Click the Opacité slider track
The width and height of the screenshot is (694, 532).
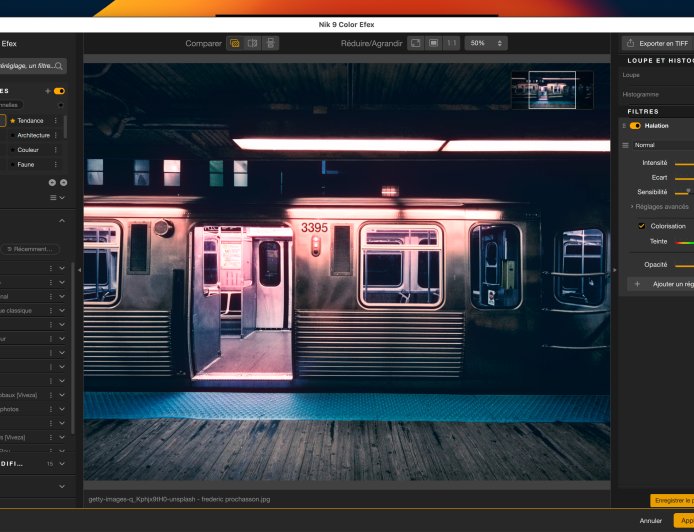[x=684, y=266]
